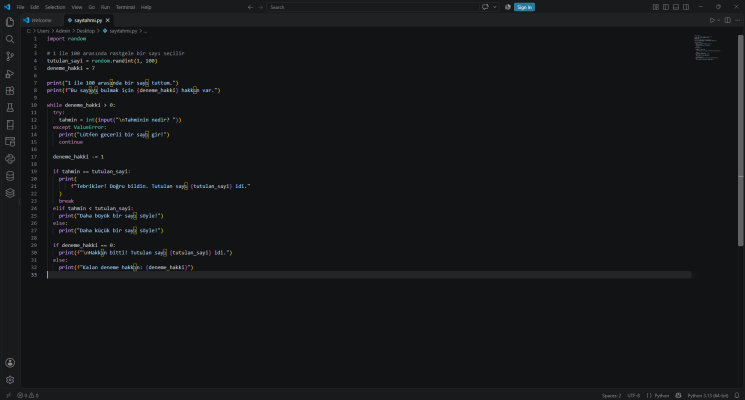Open the Testing flask view
This screenshot has height=400, width=745.
(x=10, y=108)
